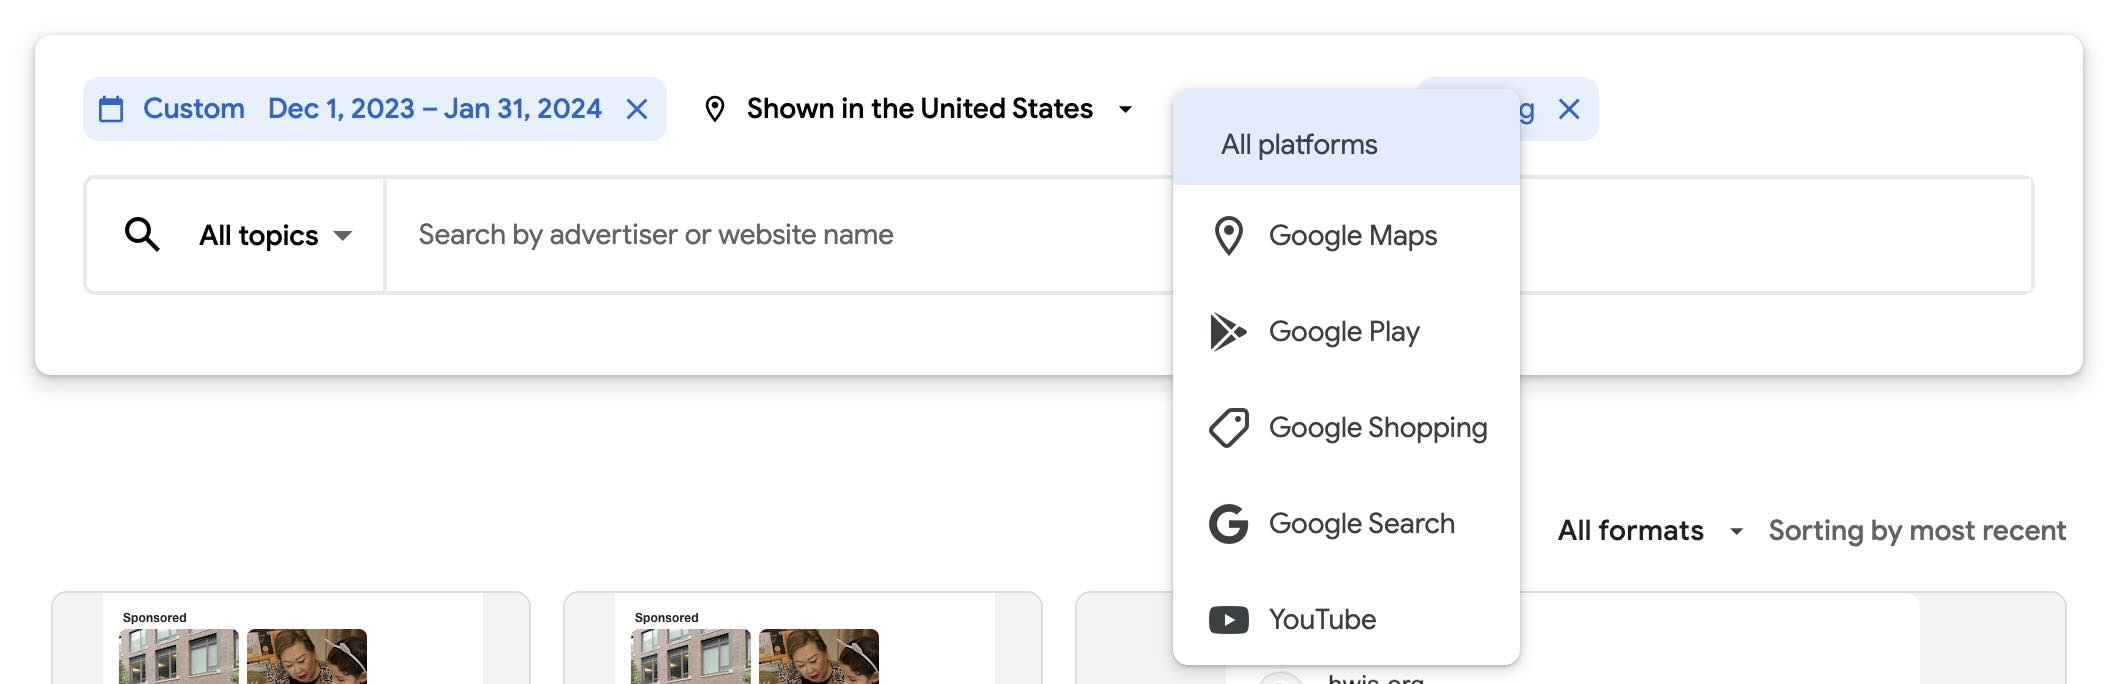Click the Google Shopping tag icon
Image resolution: width=2104 pixels, height=684 pixels.
(1228, 428)
